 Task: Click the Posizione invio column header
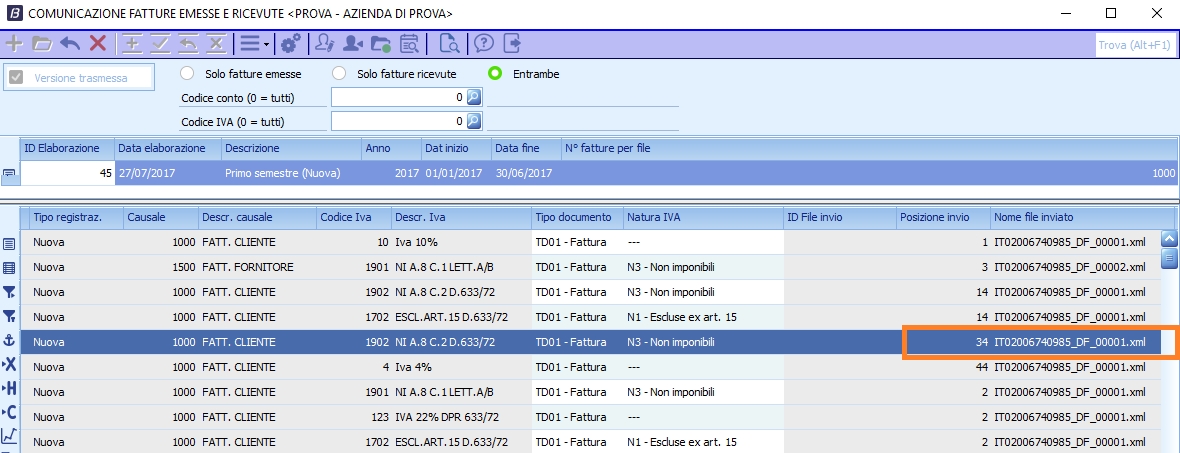coord(944,217)
